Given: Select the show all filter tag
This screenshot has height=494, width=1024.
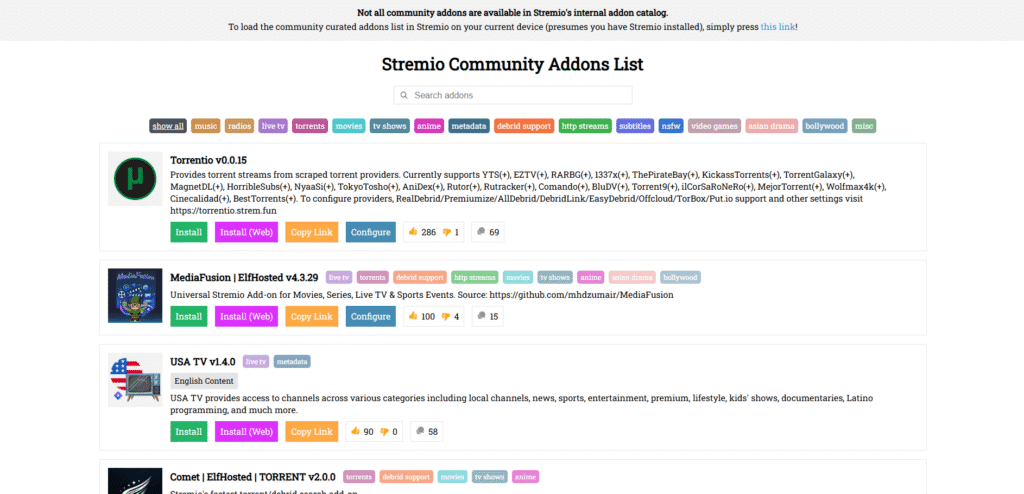Looking at the screenshot, I should pos(168,126).
